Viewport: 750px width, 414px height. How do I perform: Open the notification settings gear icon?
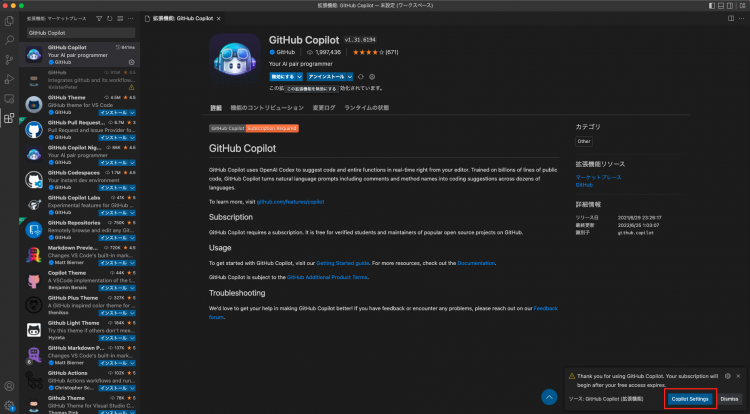pos(728,376)
